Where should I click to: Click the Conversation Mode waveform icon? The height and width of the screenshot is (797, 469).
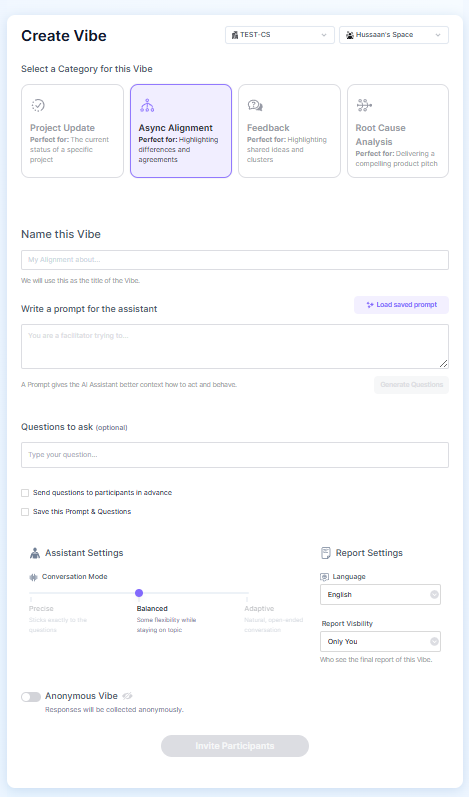click(x=34, y=577)
